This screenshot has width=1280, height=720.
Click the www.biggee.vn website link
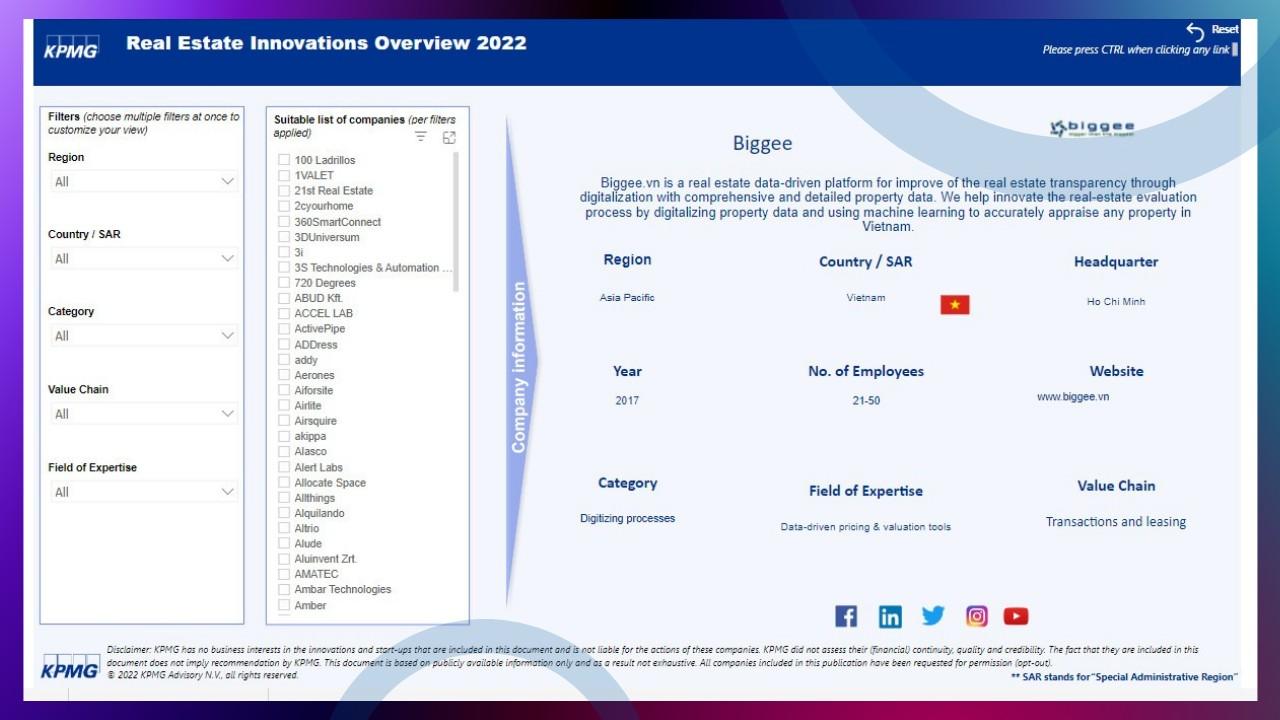click(x=1073, y=397)
